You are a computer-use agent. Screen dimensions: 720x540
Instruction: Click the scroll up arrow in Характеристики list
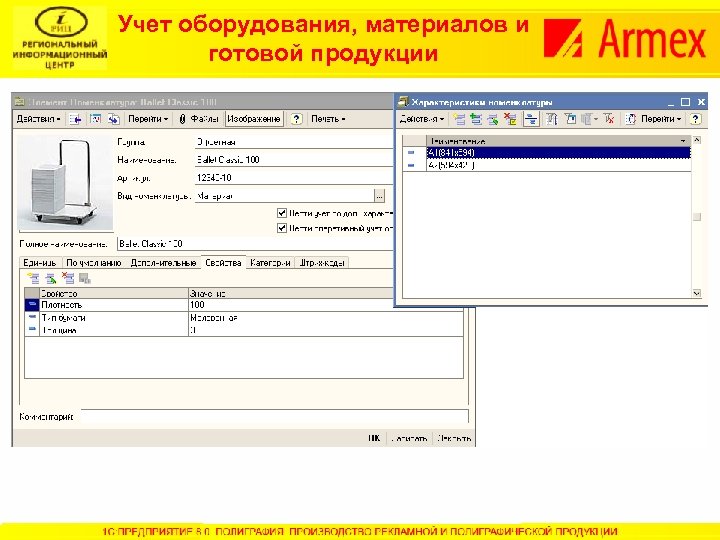pyautogui.click(x=697, y=140)
